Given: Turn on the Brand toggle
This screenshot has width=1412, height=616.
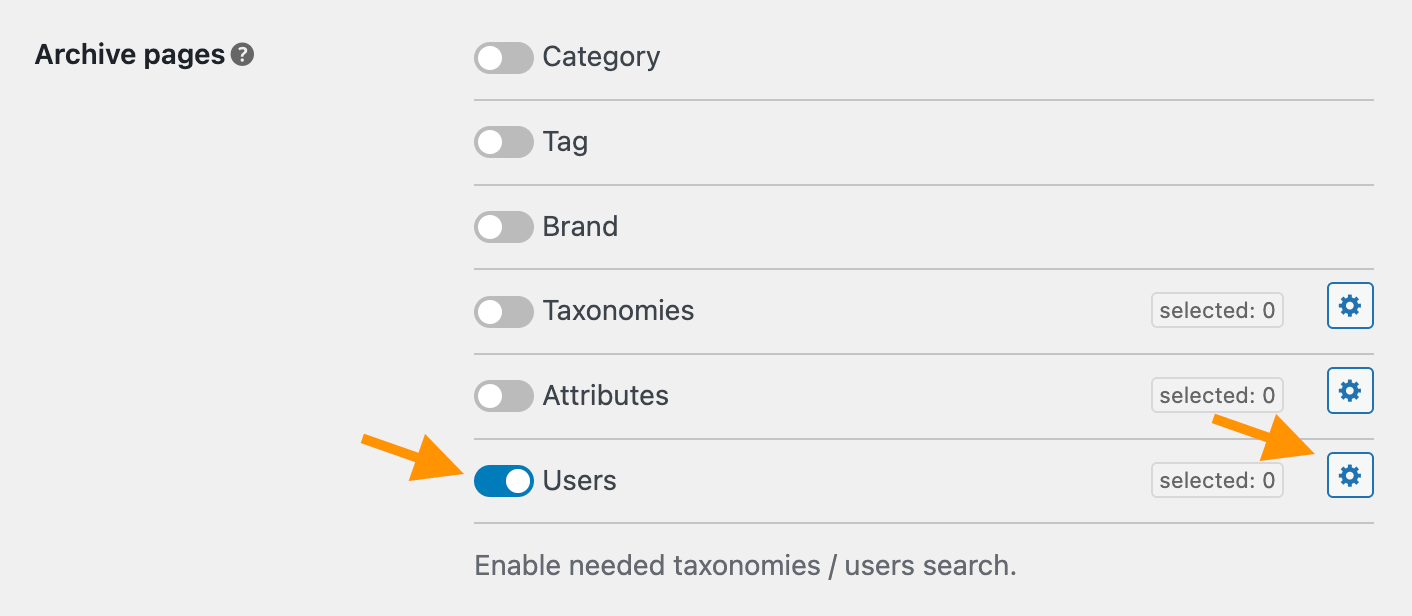Looking at the screenshot, I should 503,228.
